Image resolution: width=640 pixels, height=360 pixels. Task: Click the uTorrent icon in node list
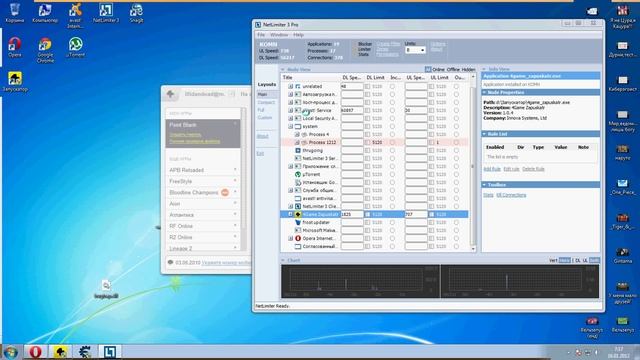[x=298, y=174]
